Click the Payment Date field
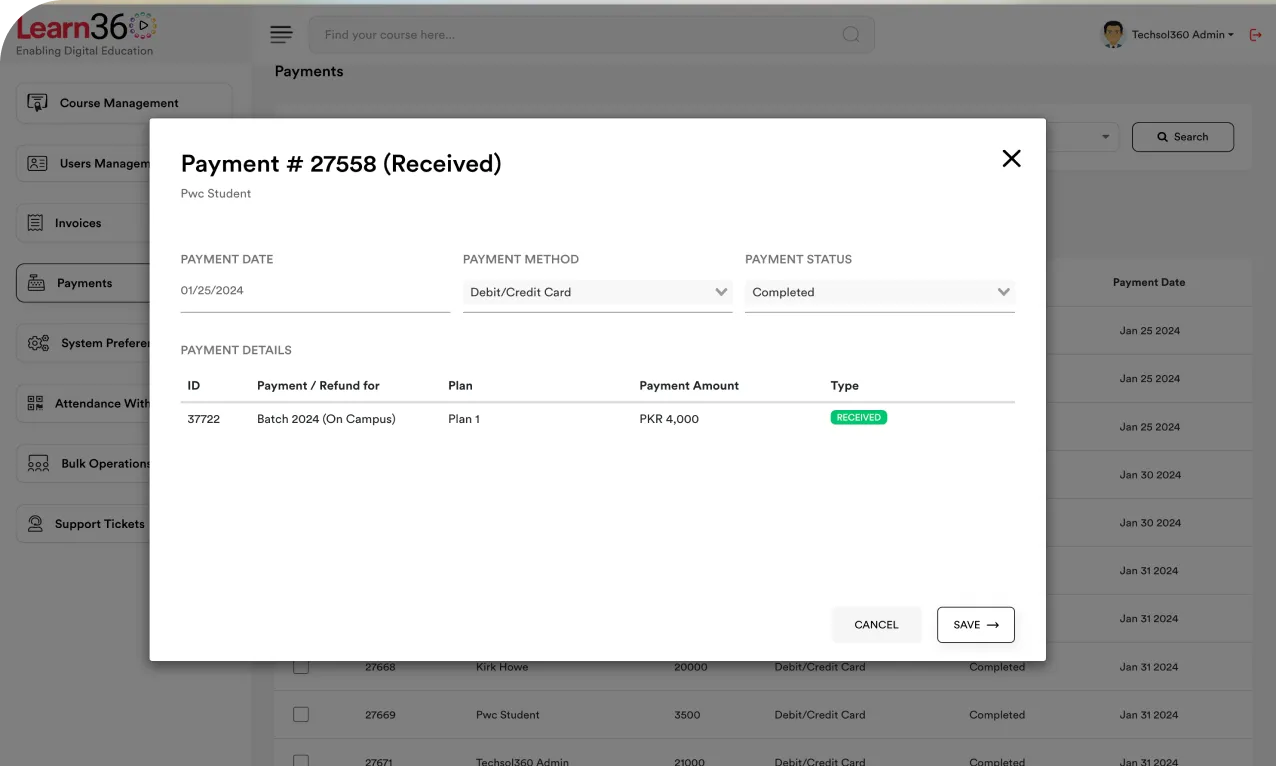This screenshot has height=766, width=1276. click(315, 291)
